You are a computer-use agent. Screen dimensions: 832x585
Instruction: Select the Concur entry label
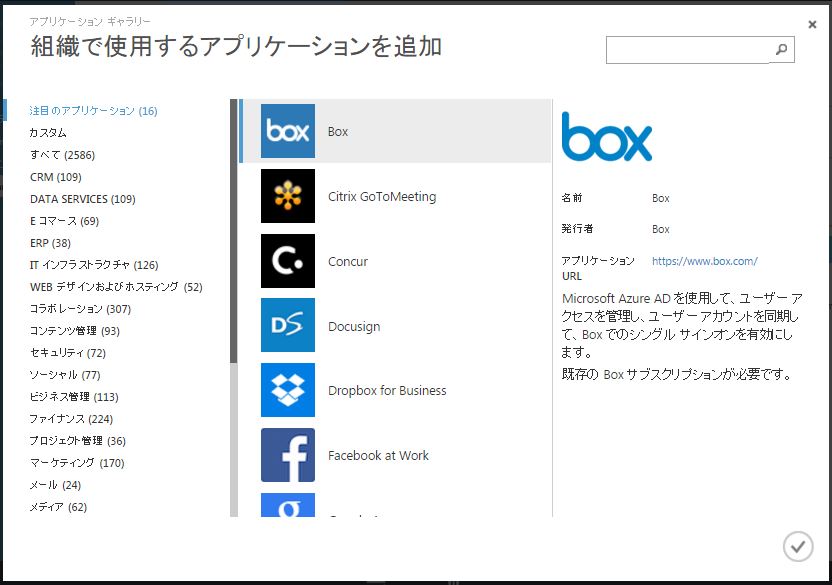click(x=348, y=262)
